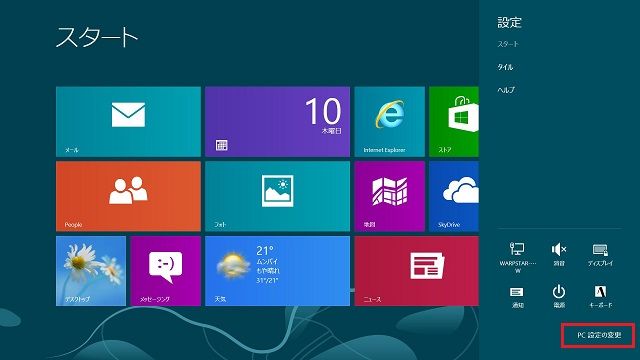Open the Messaging tile
This screenshot has height=360, width=640.
click(x=166, y=271)
